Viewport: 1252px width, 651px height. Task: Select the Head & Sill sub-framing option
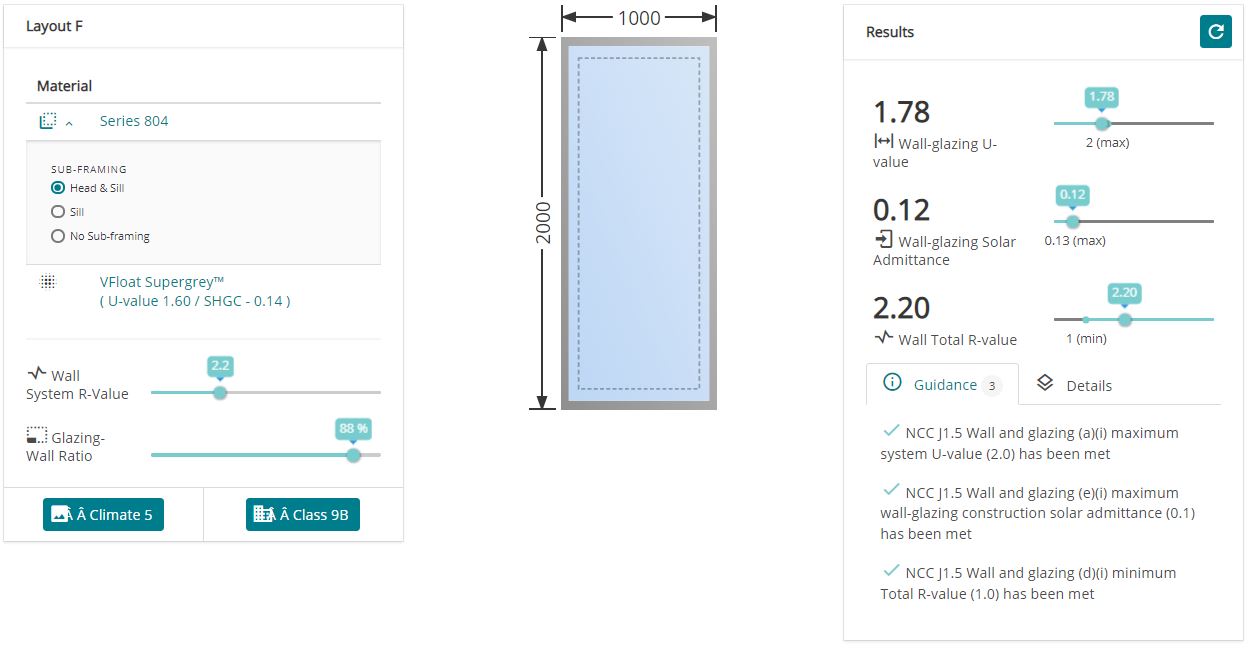click(58, 188)
